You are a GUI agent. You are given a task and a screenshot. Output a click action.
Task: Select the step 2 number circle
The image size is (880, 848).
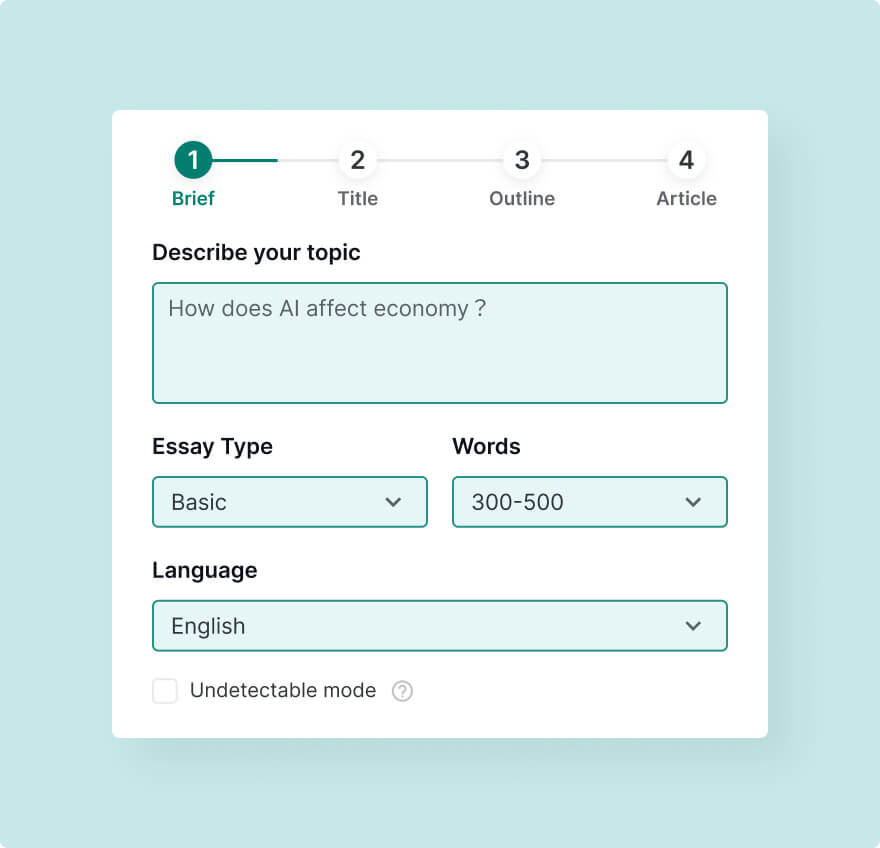tap(358, 160)
